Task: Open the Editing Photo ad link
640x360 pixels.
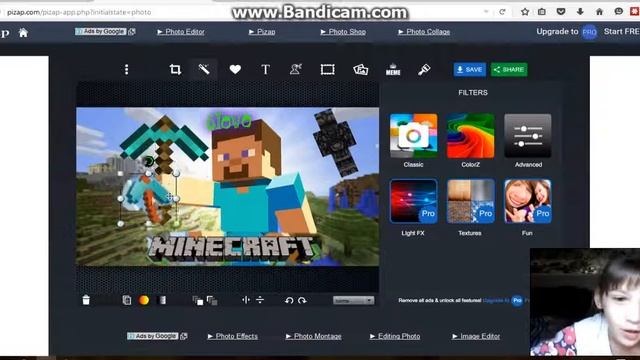Action: tap(395, 336)
